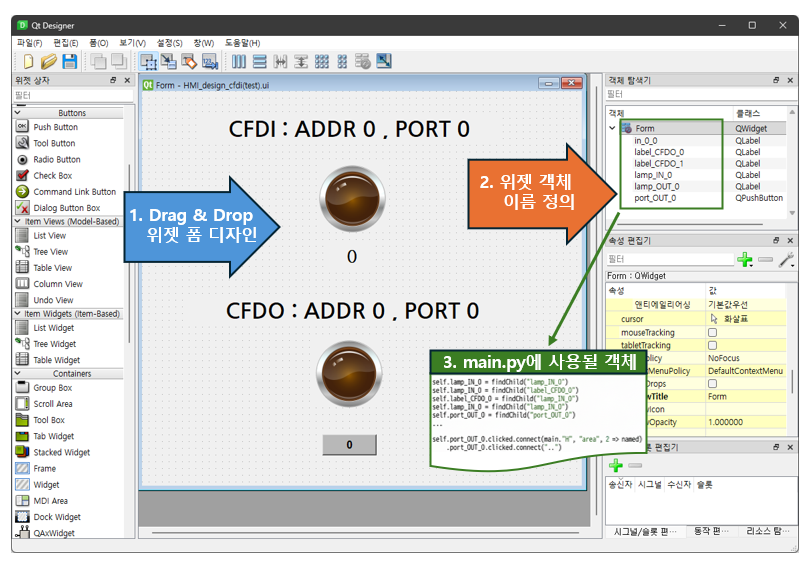Toggle the acceptDrops checkbox
Viewport: 810px width, 565px height.
[713, 383]
